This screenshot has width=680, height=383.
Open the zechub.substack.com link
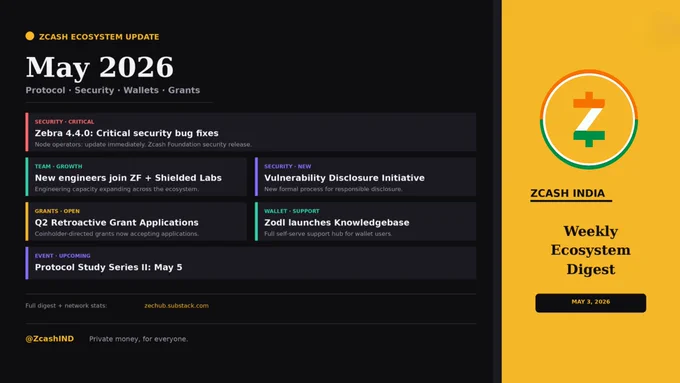coord(177,306)
